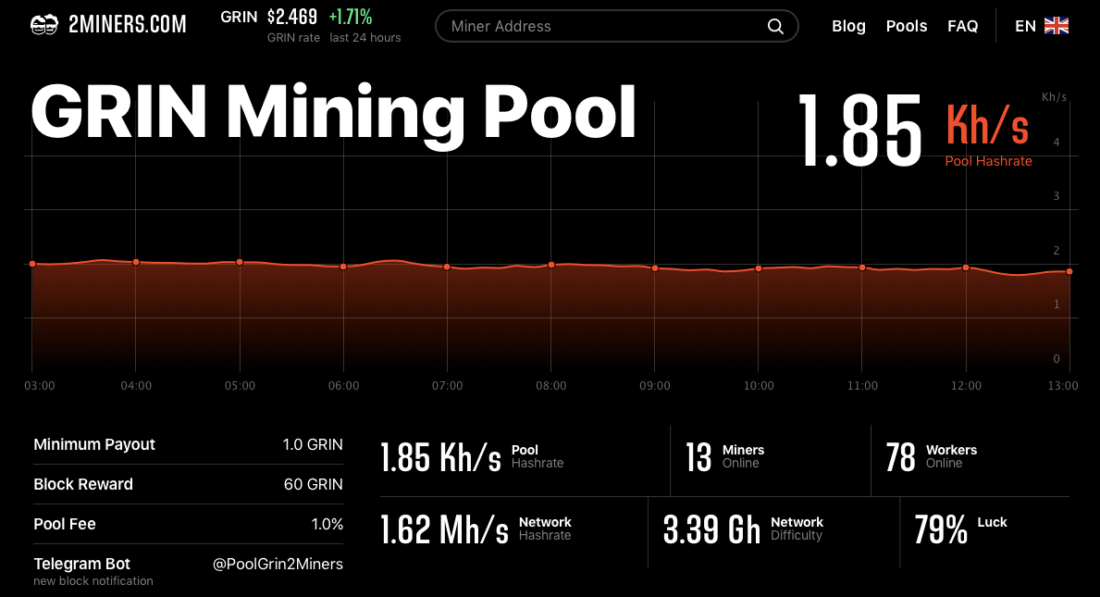
Task: Click the chart data point at 09:00
Action: (655, 269)
